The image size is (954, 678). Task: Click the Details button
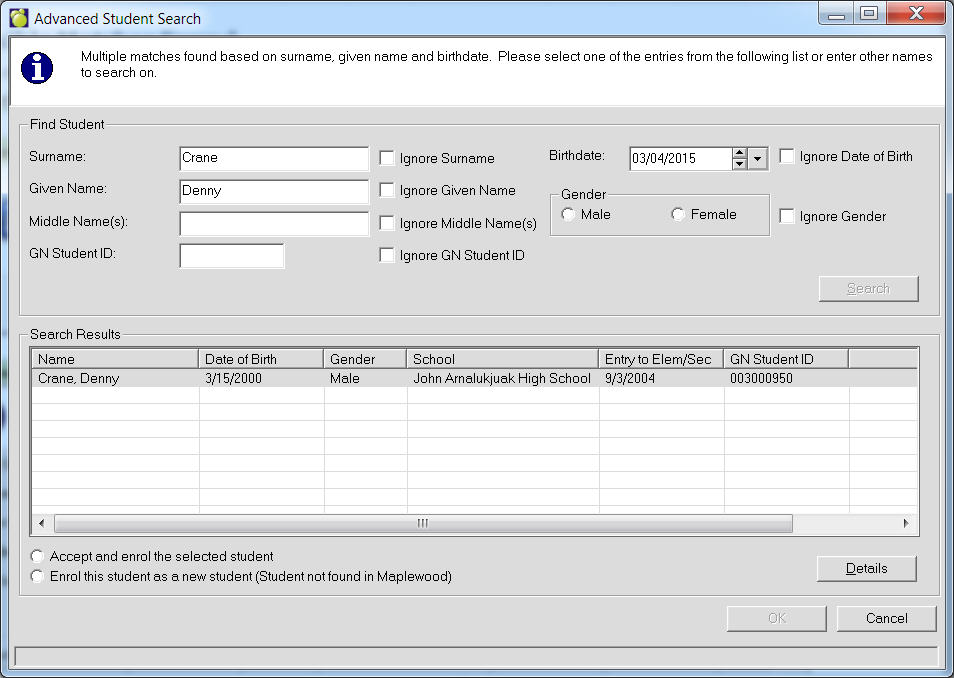pyautogui.click(x=866, y=568)
